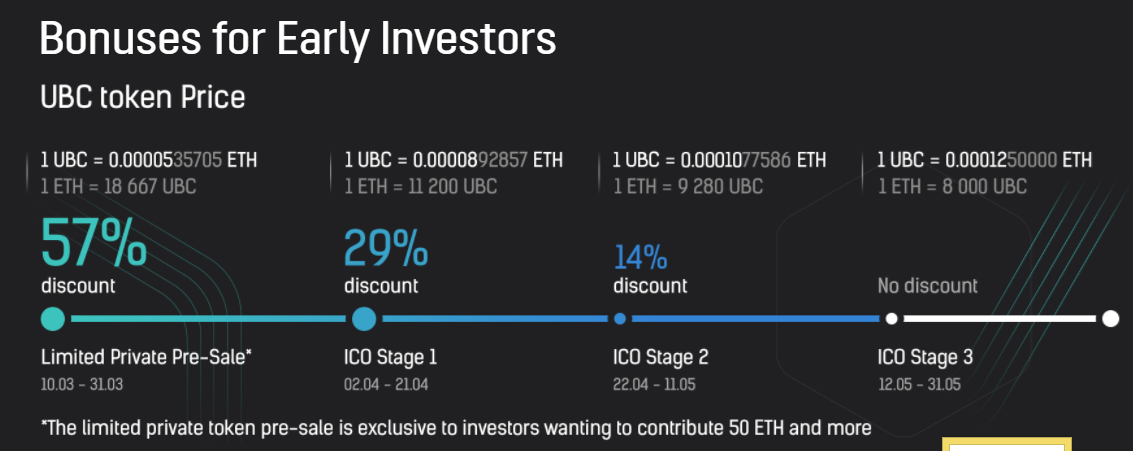Screen dimensions: 1133x451
Task: Click the teal Limited Private Pre-Sale timeline dot
Action: pos(53,318)
